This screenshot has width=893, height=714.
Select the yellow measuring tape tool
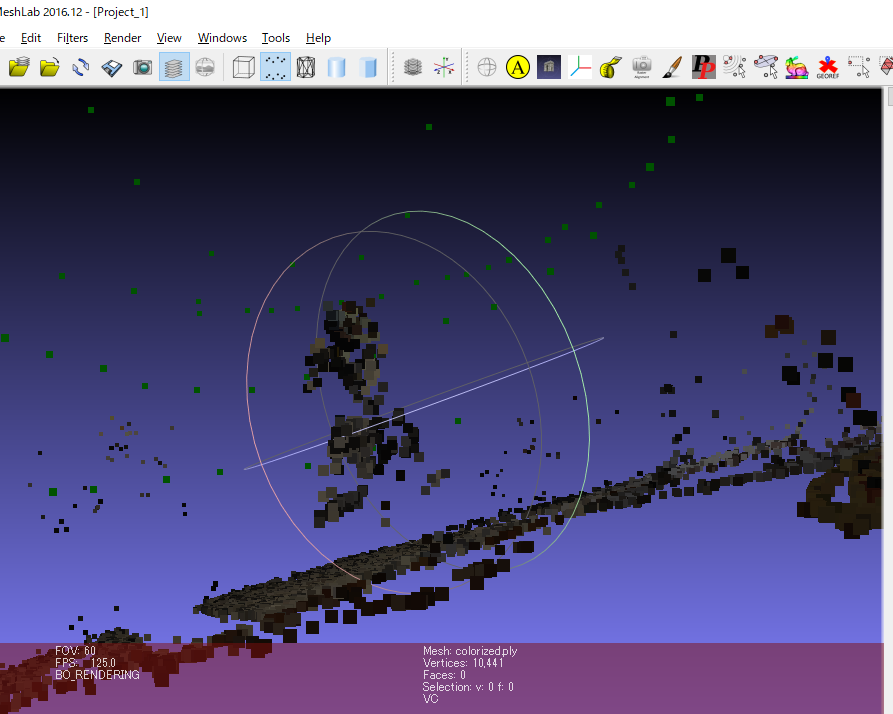(x=611, y=67)
